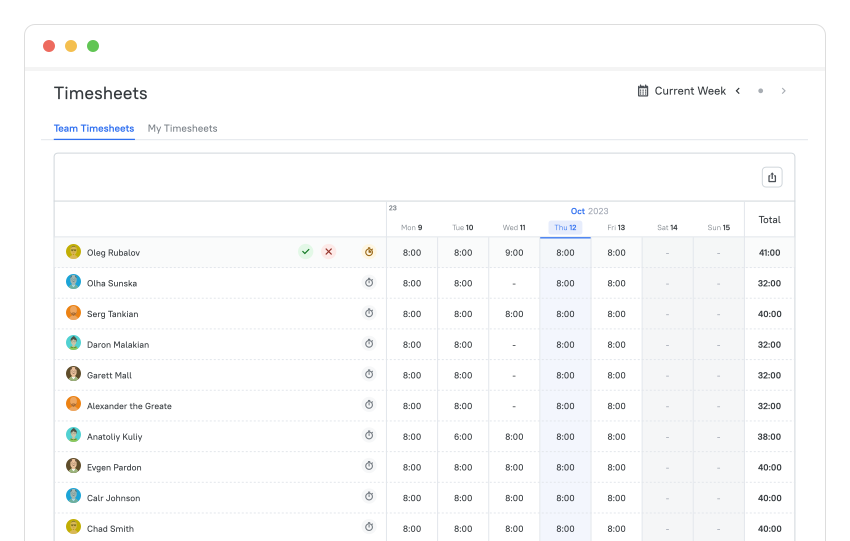
Task: Click Anatoliy Kuliy's 38:00 total
Action: click(769, 436)
